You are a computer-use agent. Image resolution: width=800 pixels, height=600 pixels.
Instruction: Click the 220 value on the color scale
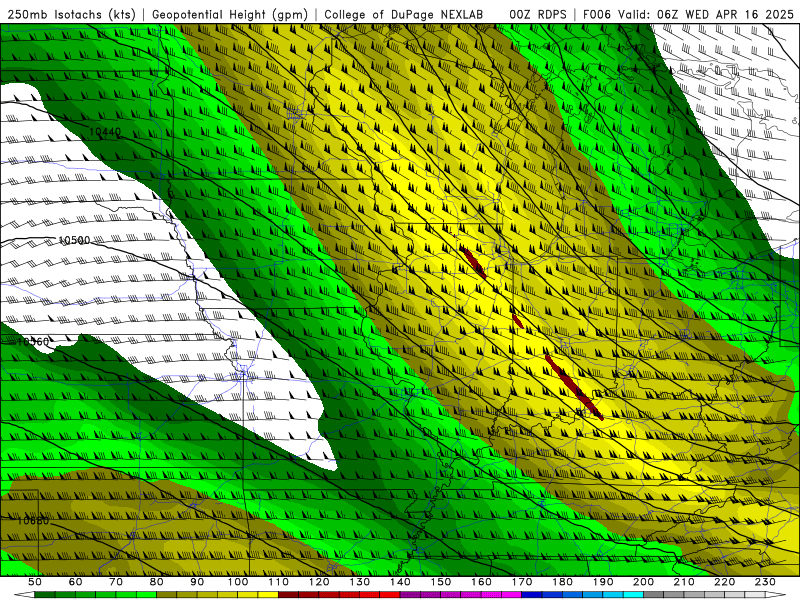pos(724,582)
